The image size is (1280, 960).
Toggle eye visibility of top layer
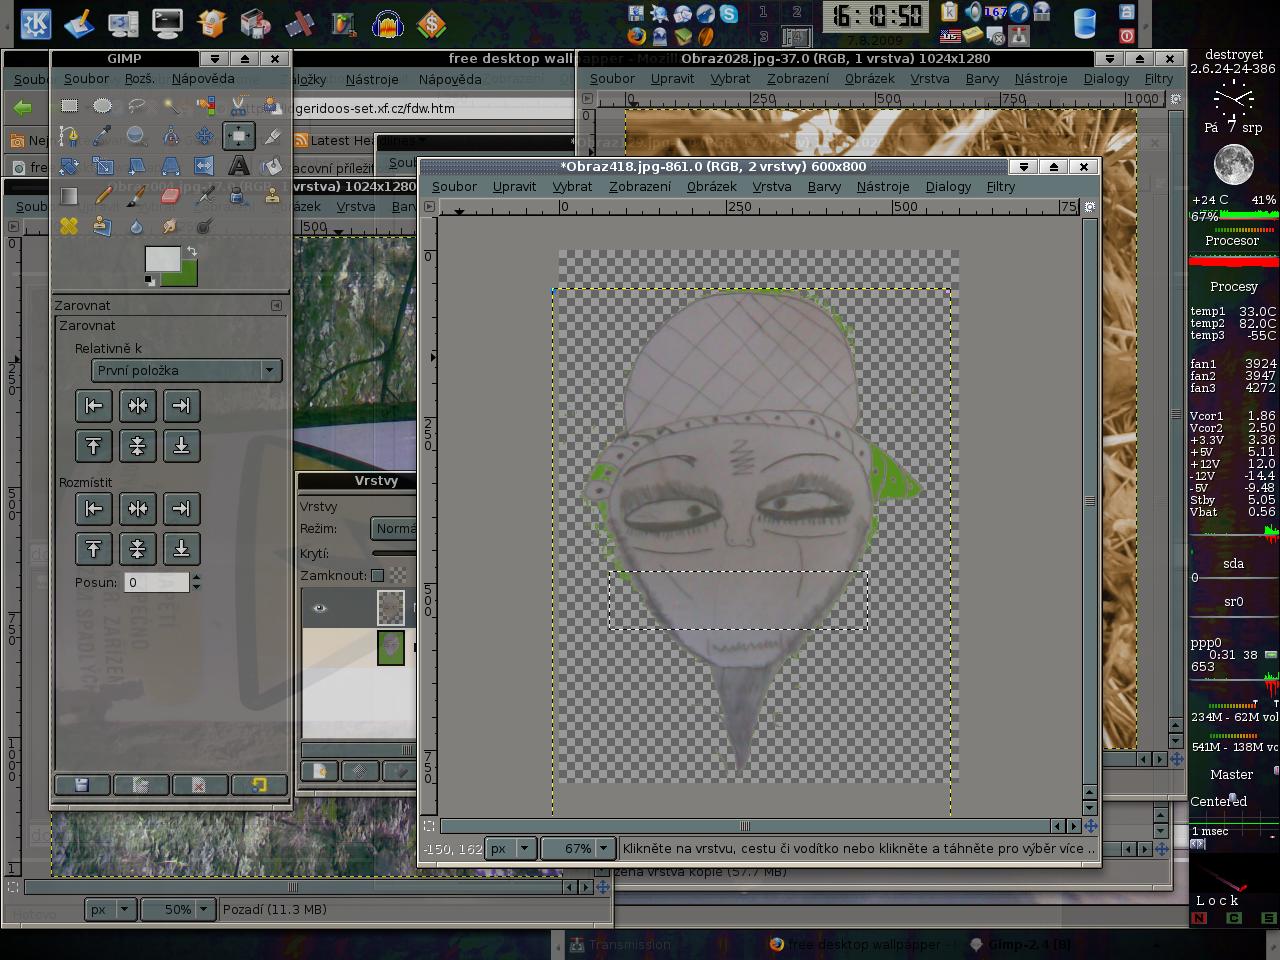(x=320, y=607)
